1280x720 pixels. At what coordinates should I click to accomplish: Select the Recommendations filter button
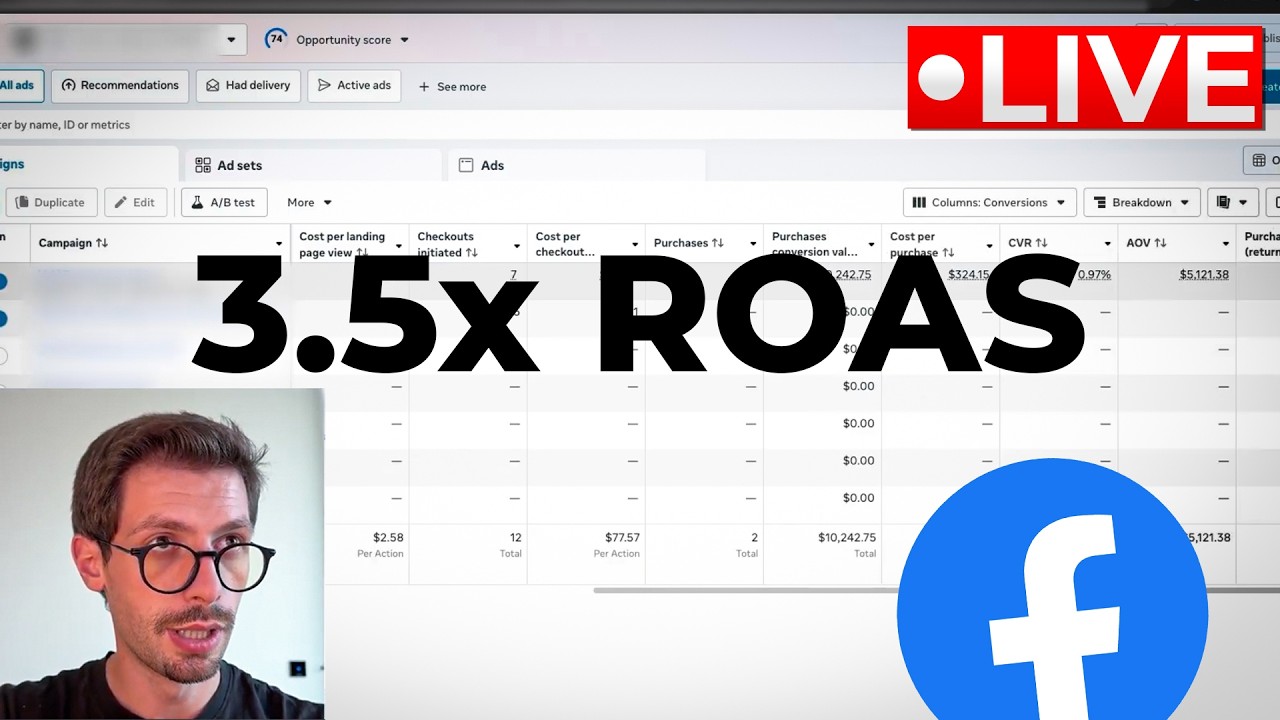[120, 86]
